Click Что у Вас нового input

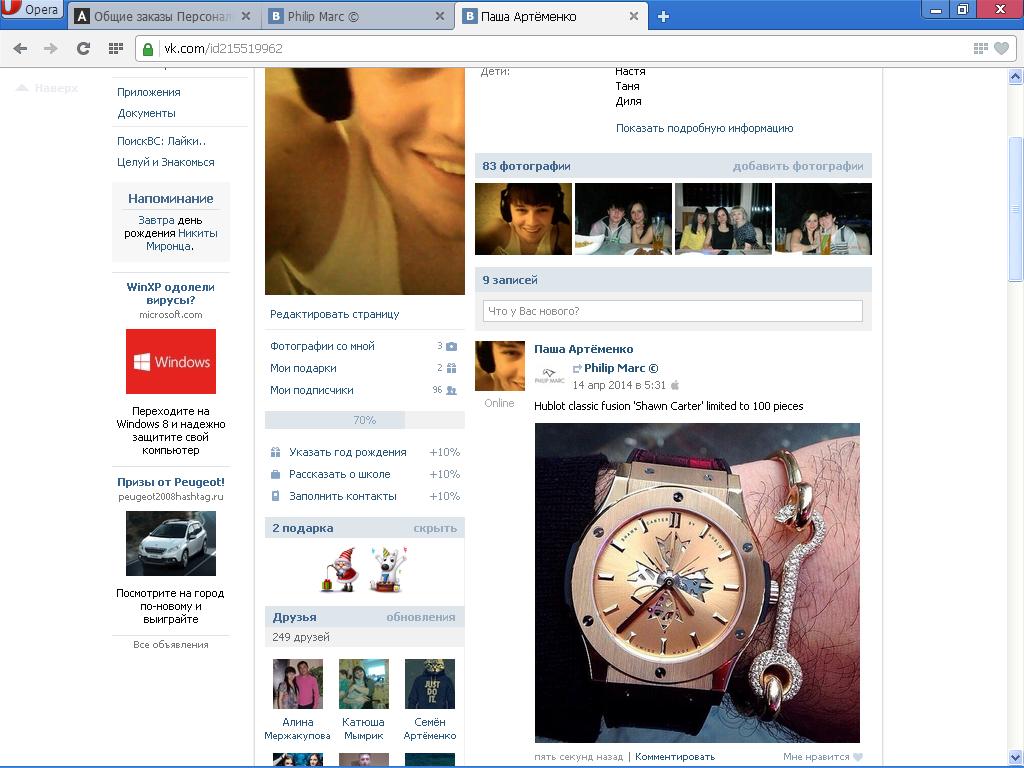(673, 311)
